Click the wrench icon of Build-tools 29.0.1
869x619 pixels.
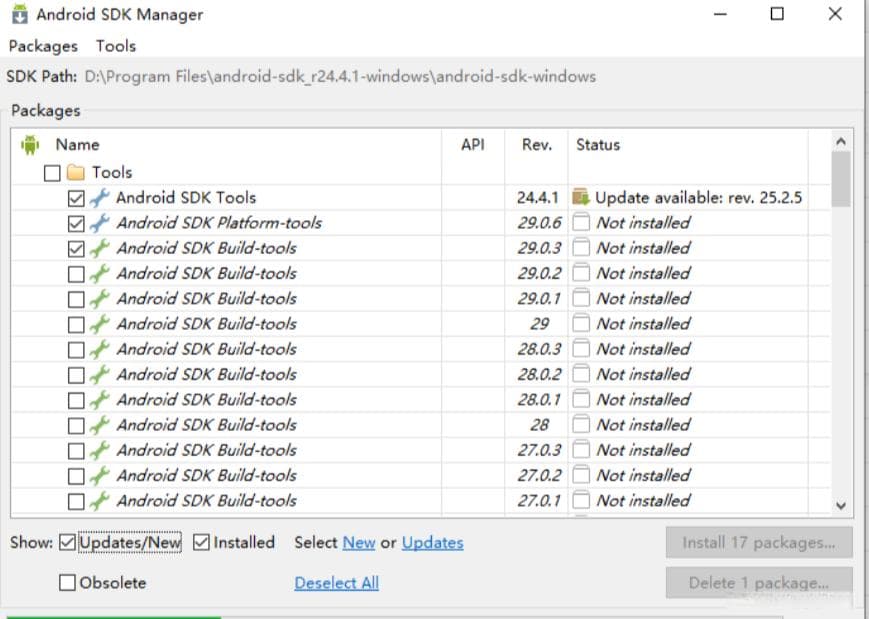(100, 299)
